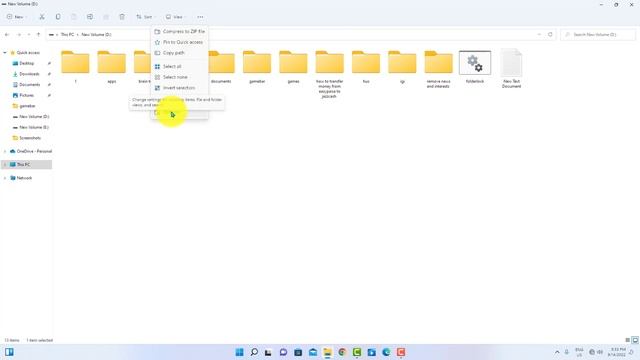This screenshot has width=640, height=360.
Task: Expand the Network node
Action: click(x=5, y=178)
